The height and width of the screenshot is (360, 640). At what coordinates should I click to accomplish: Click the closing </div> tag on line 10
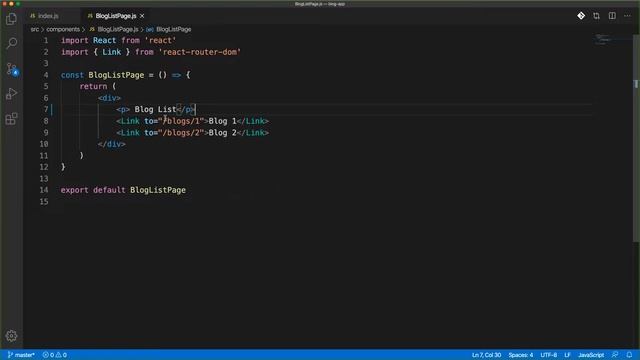tap(111, 144)
